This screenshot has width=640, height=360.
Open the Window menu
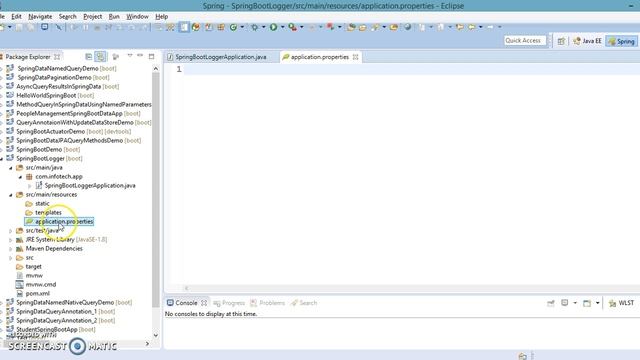(x=137, y=16)
